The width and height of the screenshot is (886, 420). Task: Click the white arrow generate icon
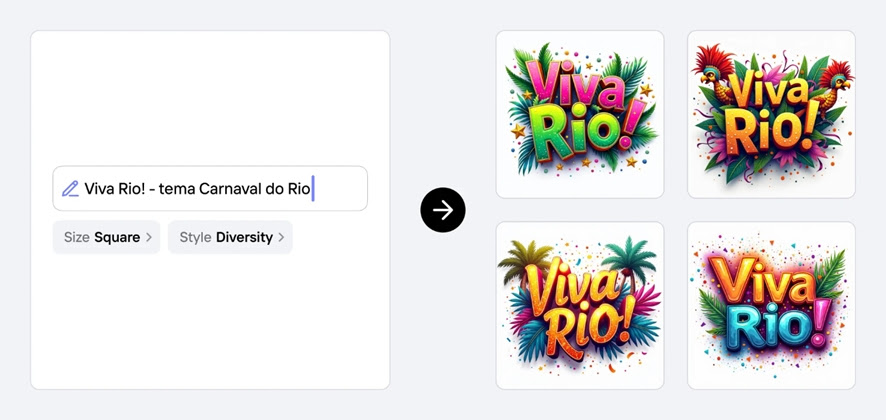[x=443, y=210]
